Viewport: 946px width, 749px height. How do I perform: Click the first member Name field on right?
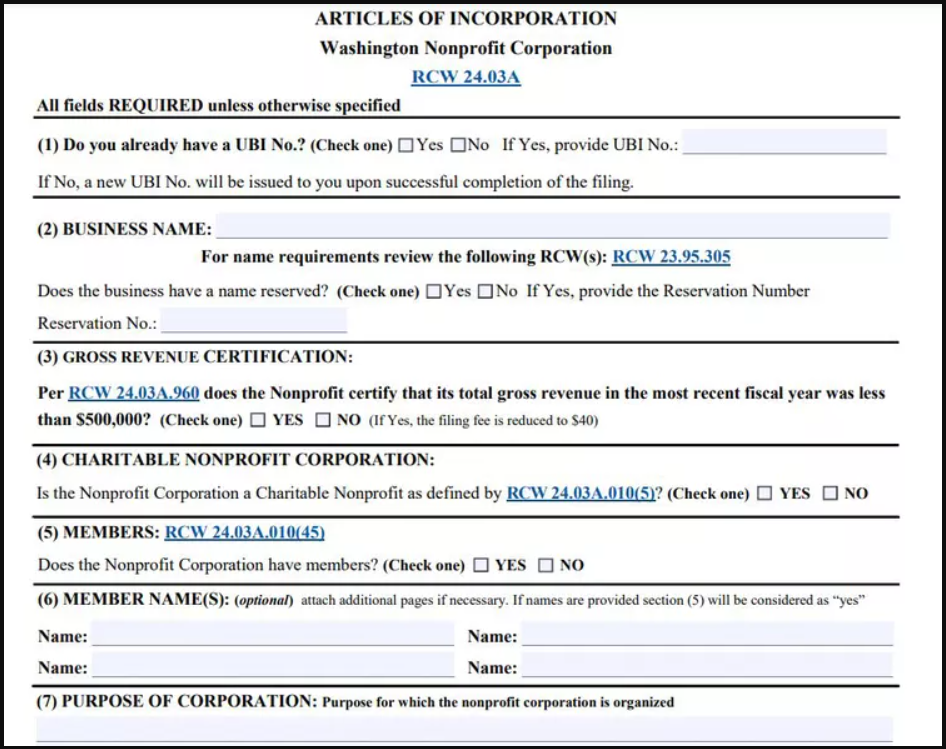(707, 634)
